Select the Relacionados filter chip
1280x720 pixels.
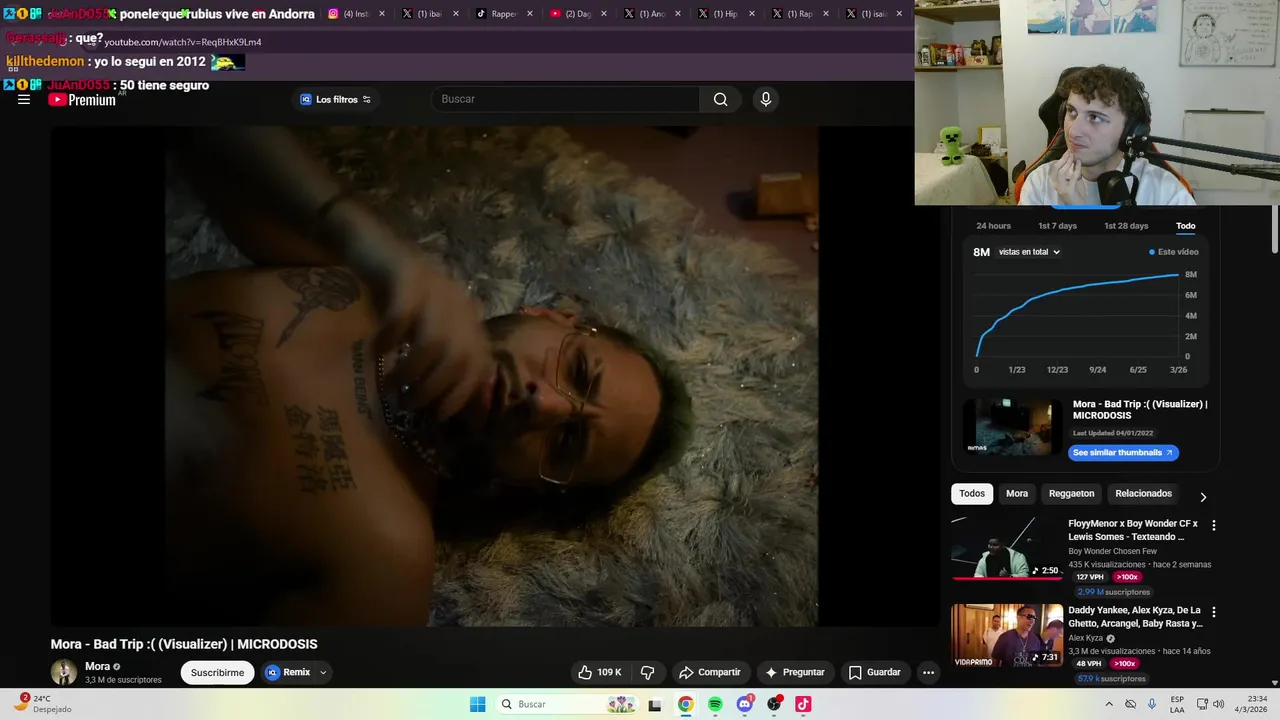pos(1143,494)
